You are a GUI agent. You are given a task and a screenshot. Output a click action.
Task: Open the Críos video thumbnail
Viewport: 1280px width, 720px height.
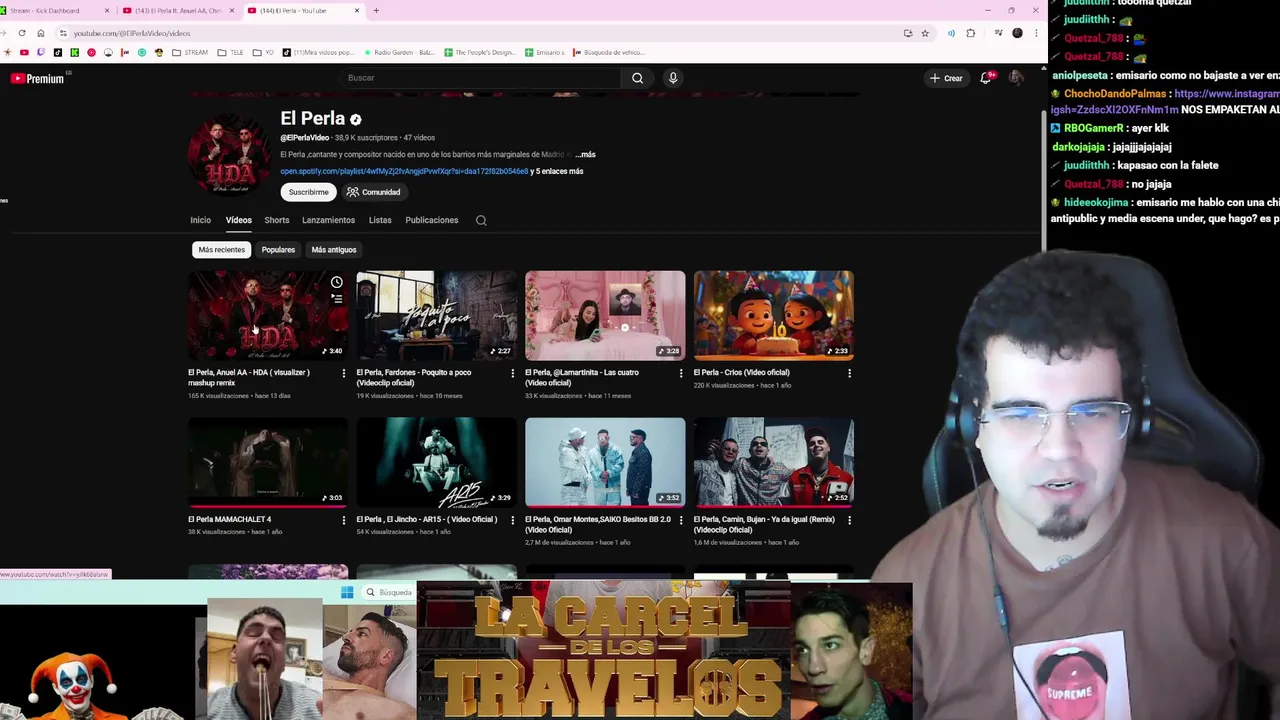(x=774, y=315)
